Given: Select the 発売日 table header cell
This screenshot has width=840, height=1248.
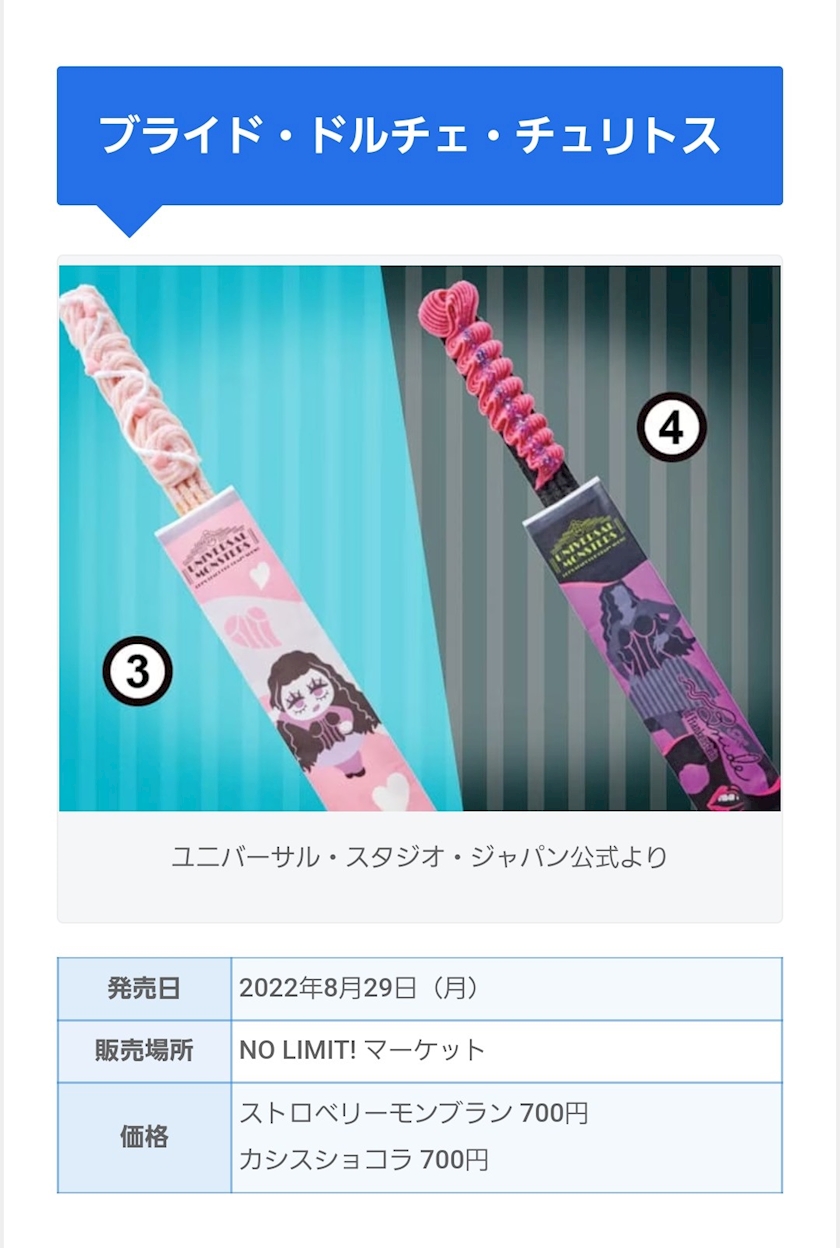Looking at the screenshot, I should pos(144,989).
